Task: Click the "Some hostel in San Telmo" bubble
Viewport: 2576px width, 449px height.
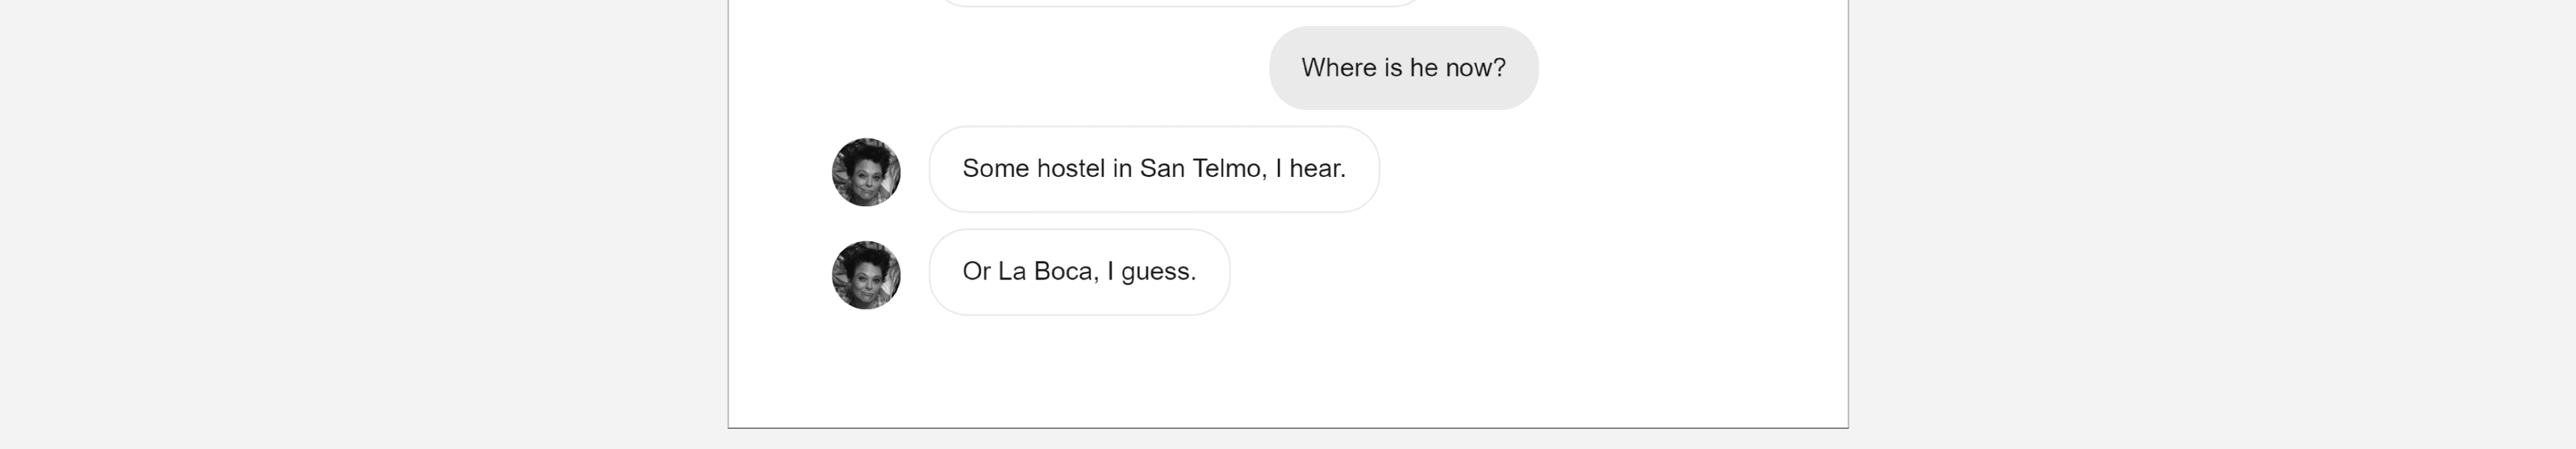Action: coord(1153,169)
